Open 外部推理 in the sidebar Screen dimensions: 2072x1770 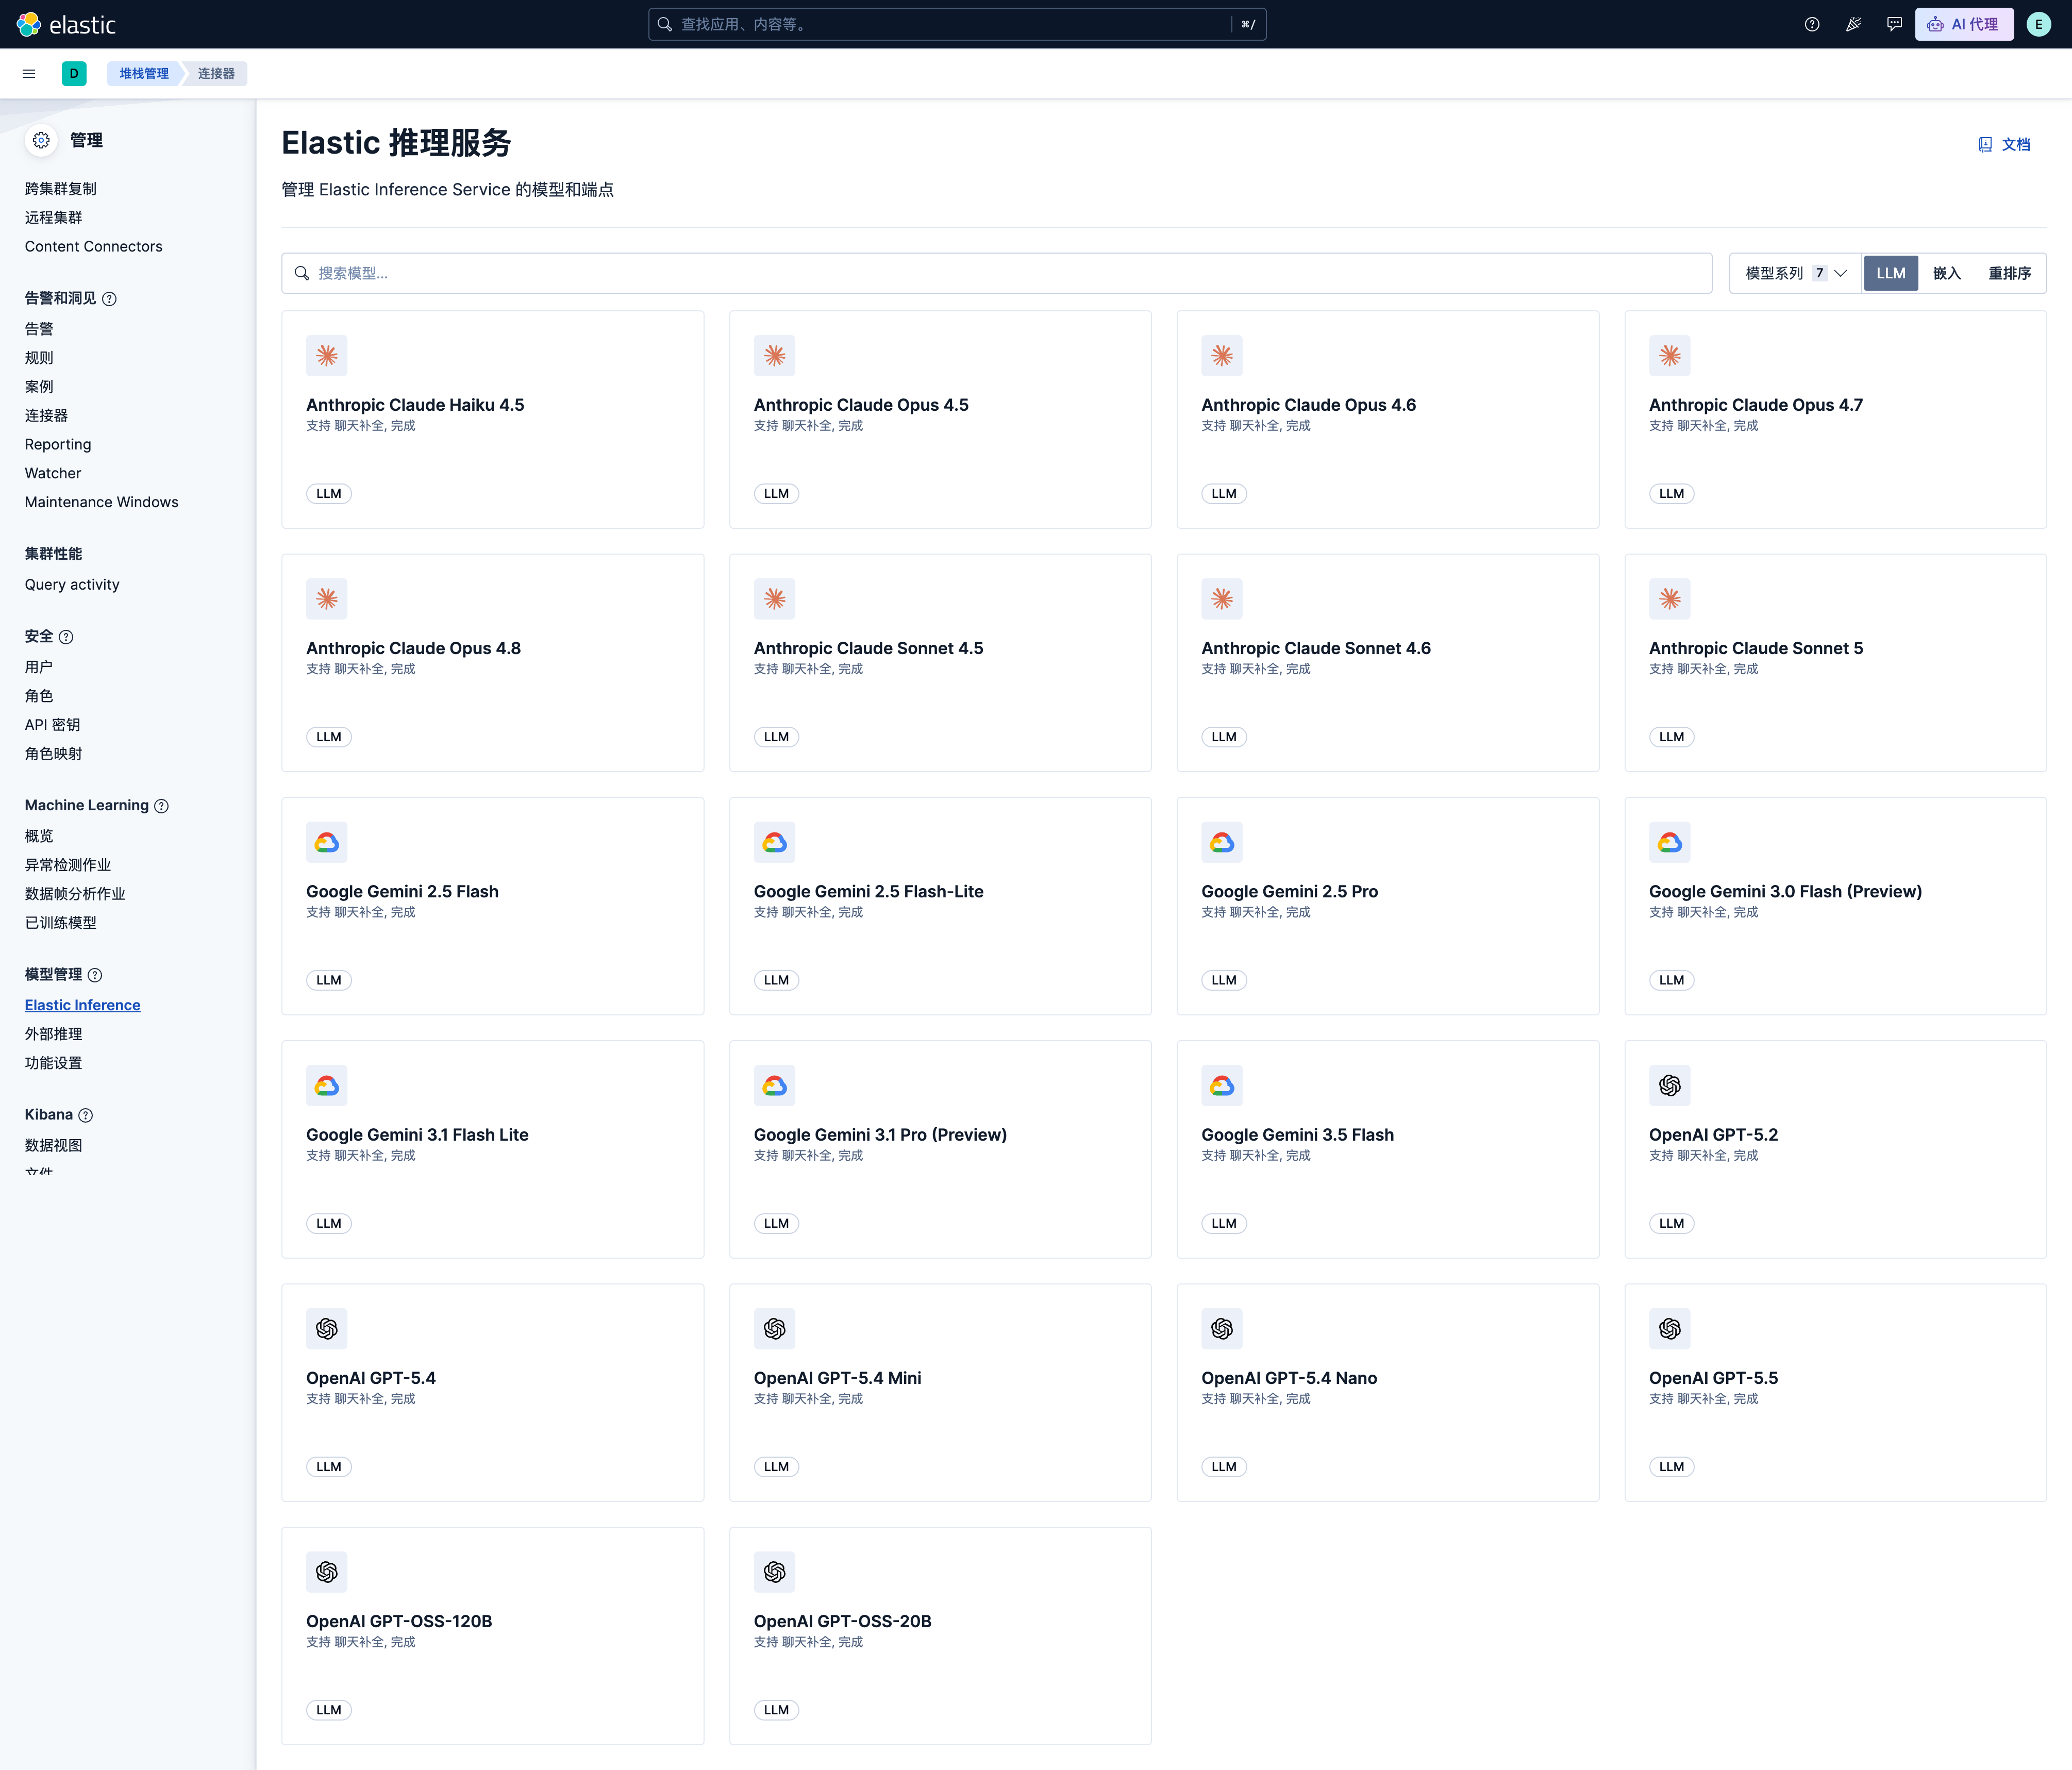[x=53, y=1034]
